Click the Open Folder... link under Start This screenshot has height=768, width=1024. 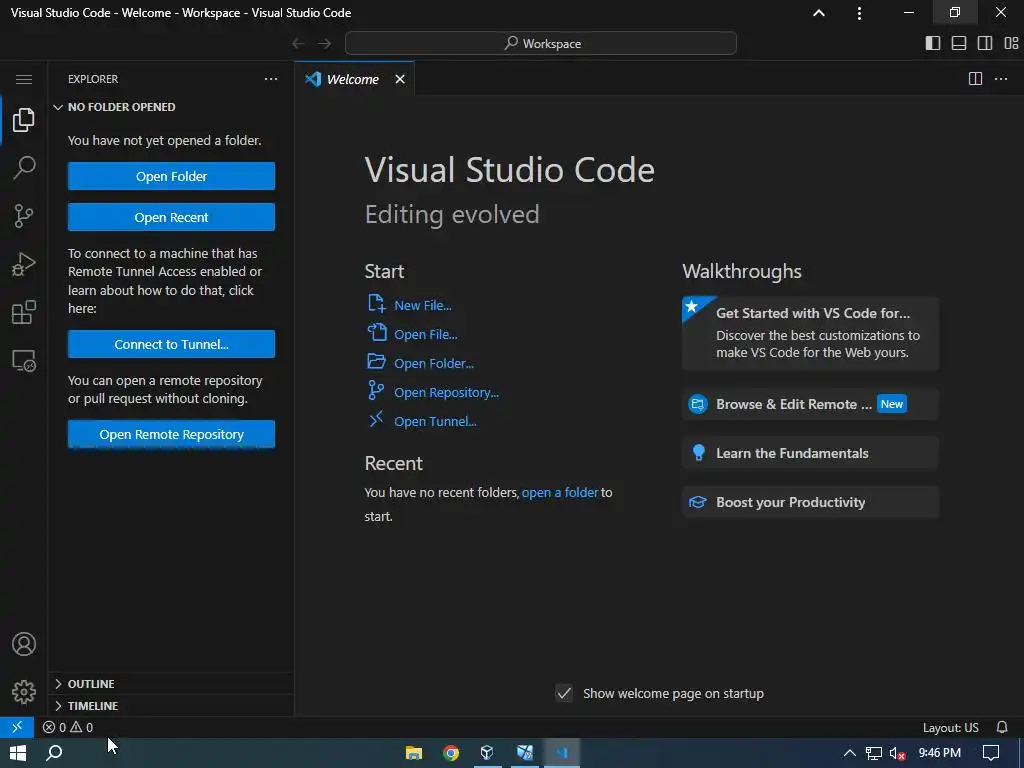(434, 363)
